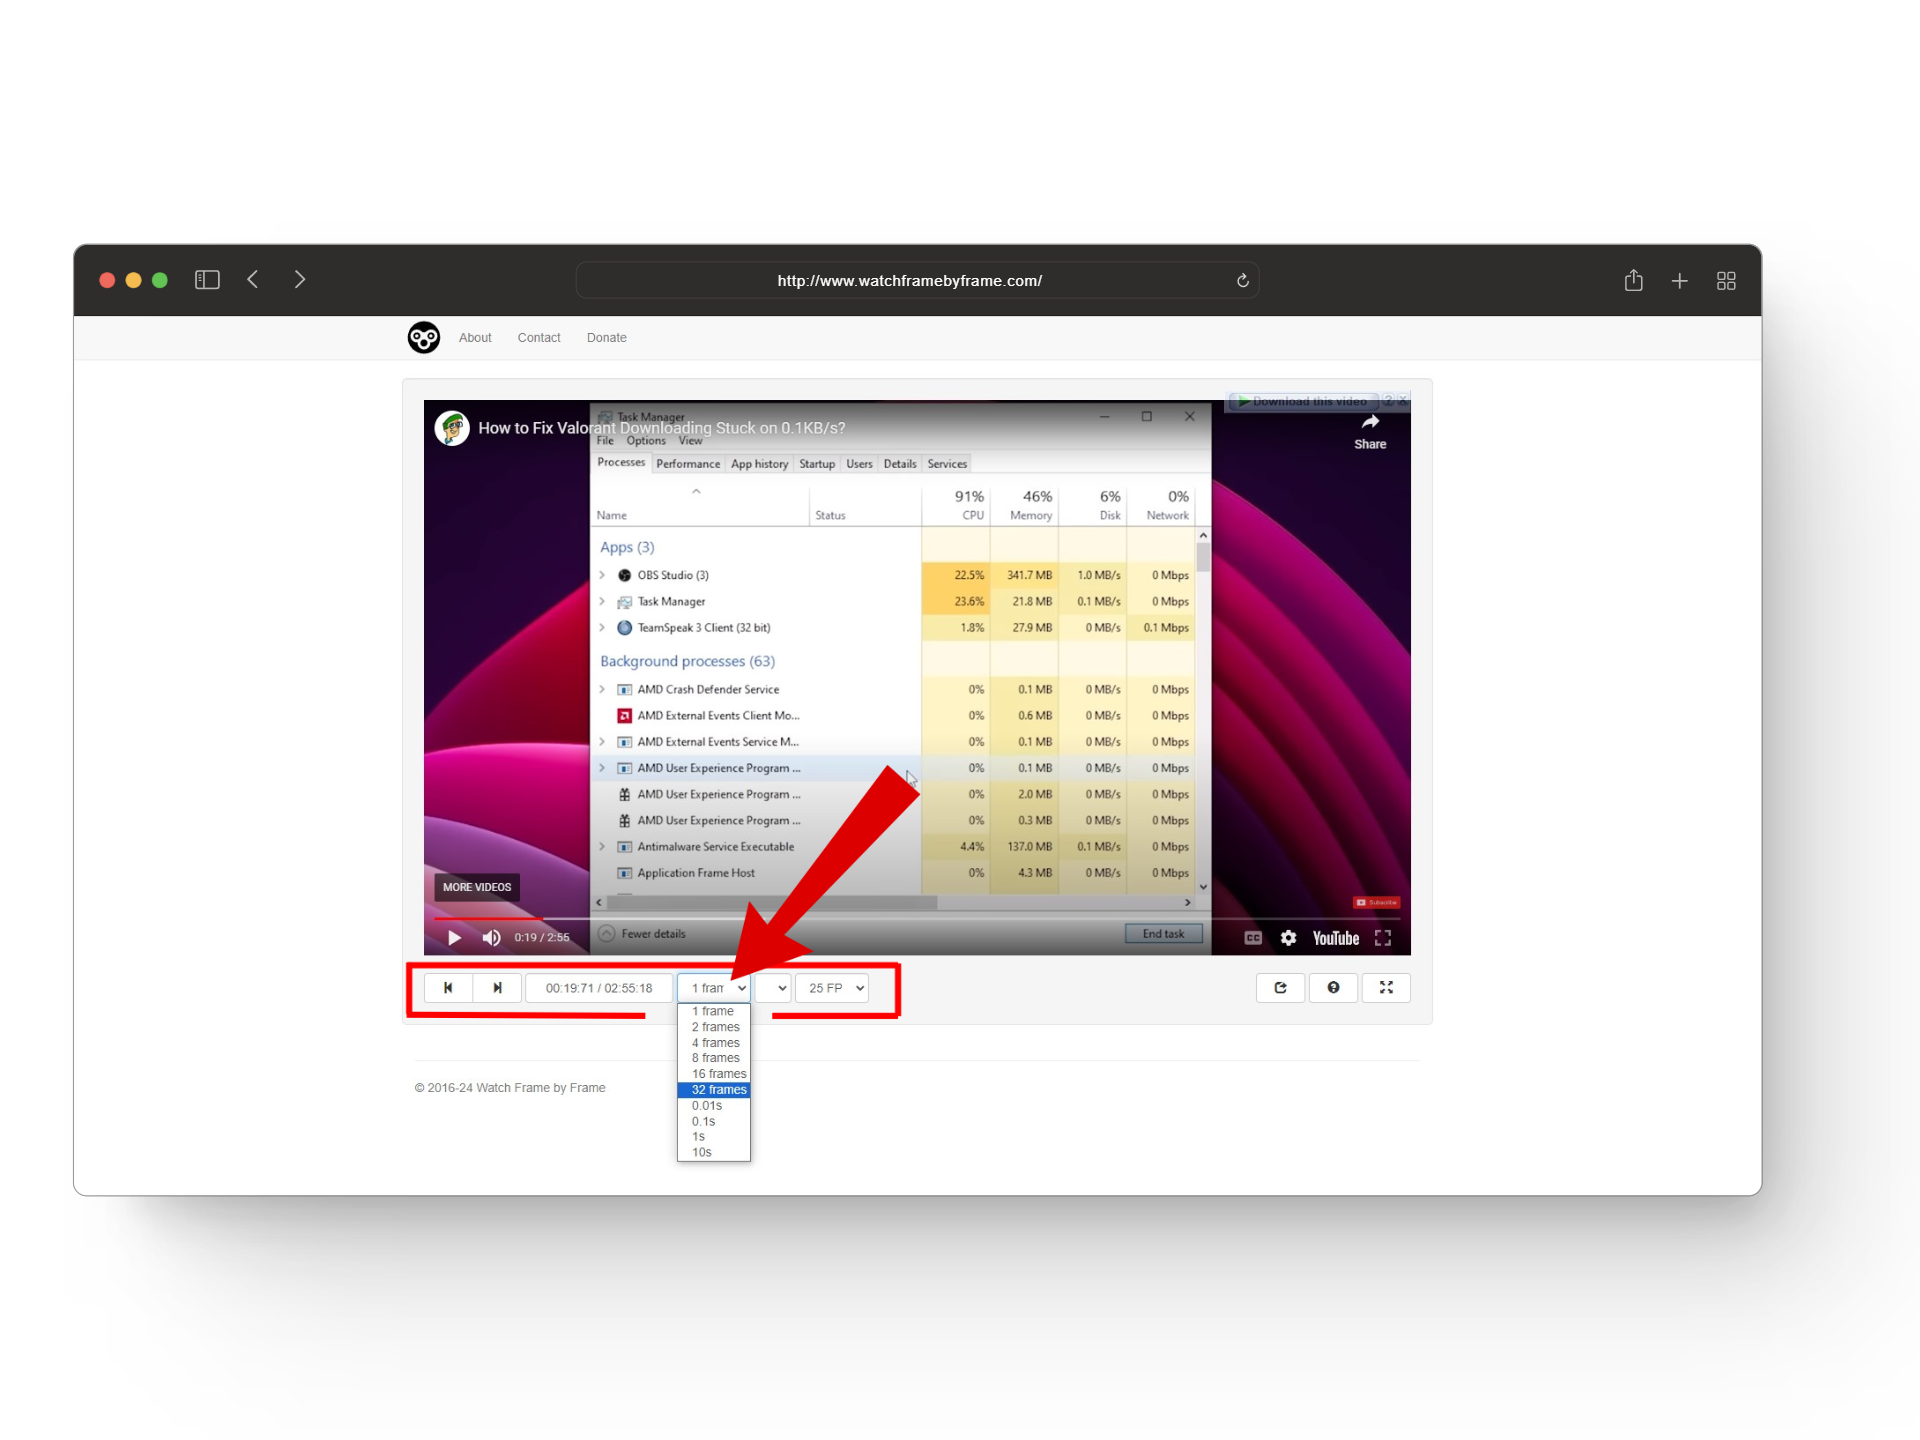Open the 25 FPS dropdown
This screenshot has width=1920, height=1440.
point(832,988)
